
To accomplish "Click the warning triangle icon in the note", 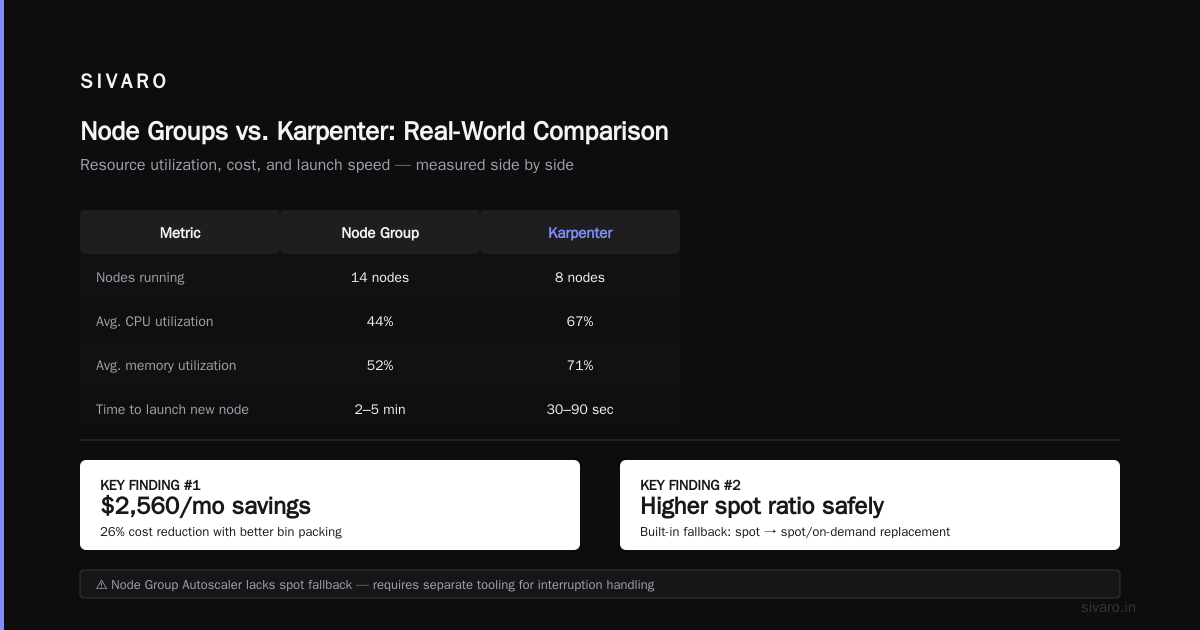I will (102, 584).
